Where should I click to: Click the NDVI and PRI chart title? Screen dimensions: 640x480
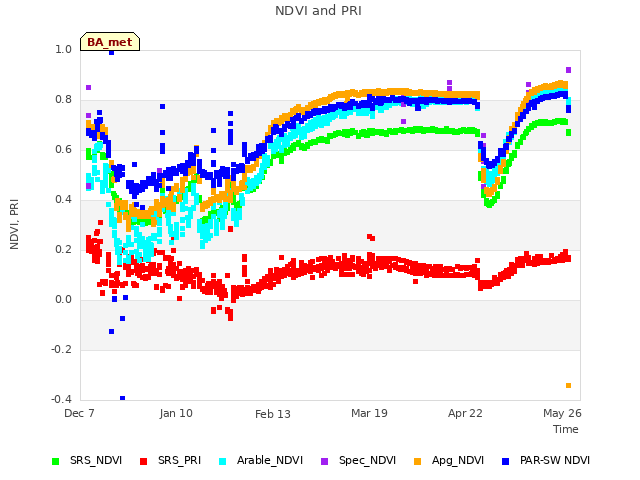(x=318, y=11)
